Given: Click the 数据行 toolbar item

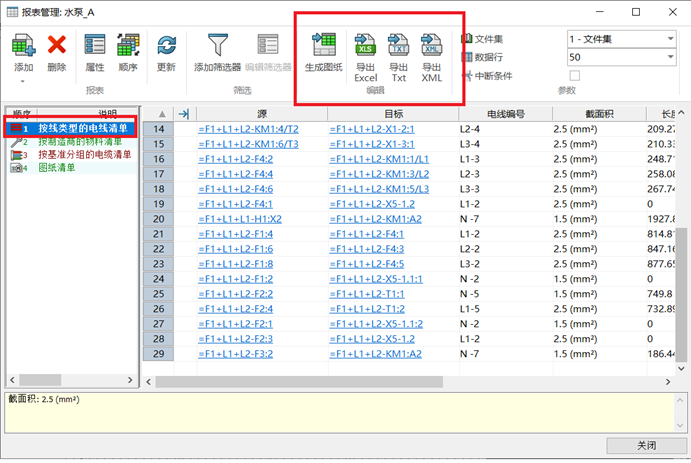Looking at the screenshot, I should pos(482,57).
